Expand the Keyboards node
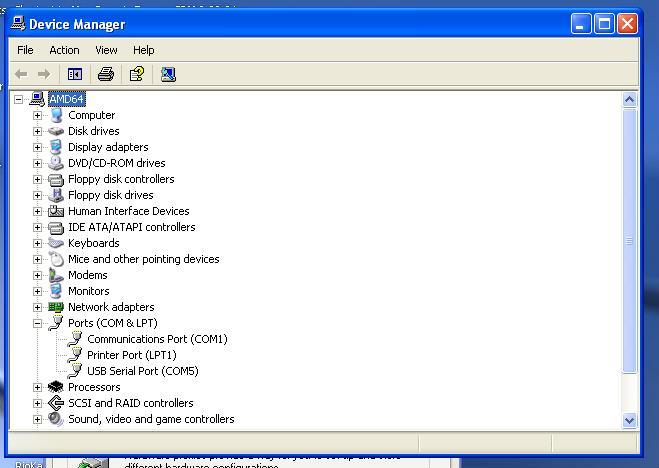The width and height of the screenshot is (659, 468). point(37,243)
